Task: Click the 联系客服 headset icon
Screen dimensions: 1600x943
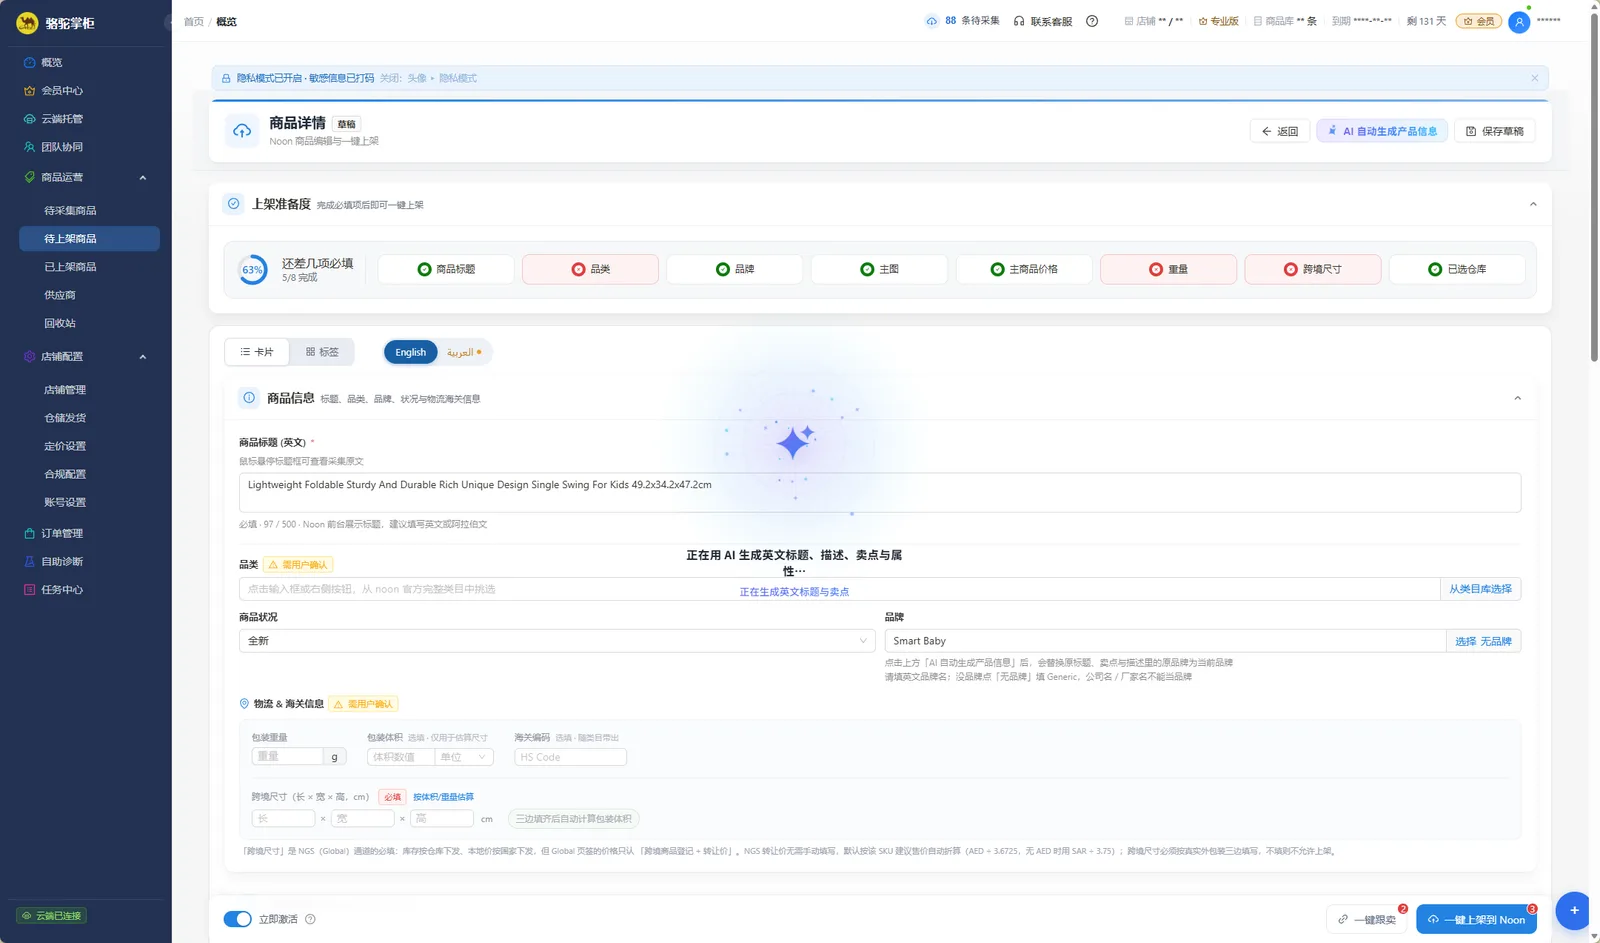Action: click(1019, 21)
